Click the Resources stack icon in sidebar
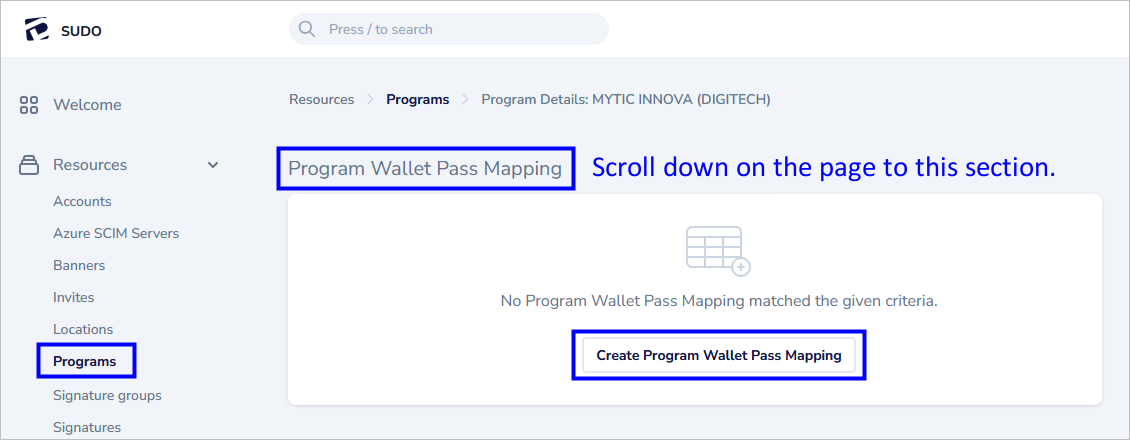 tap(29, 165)
